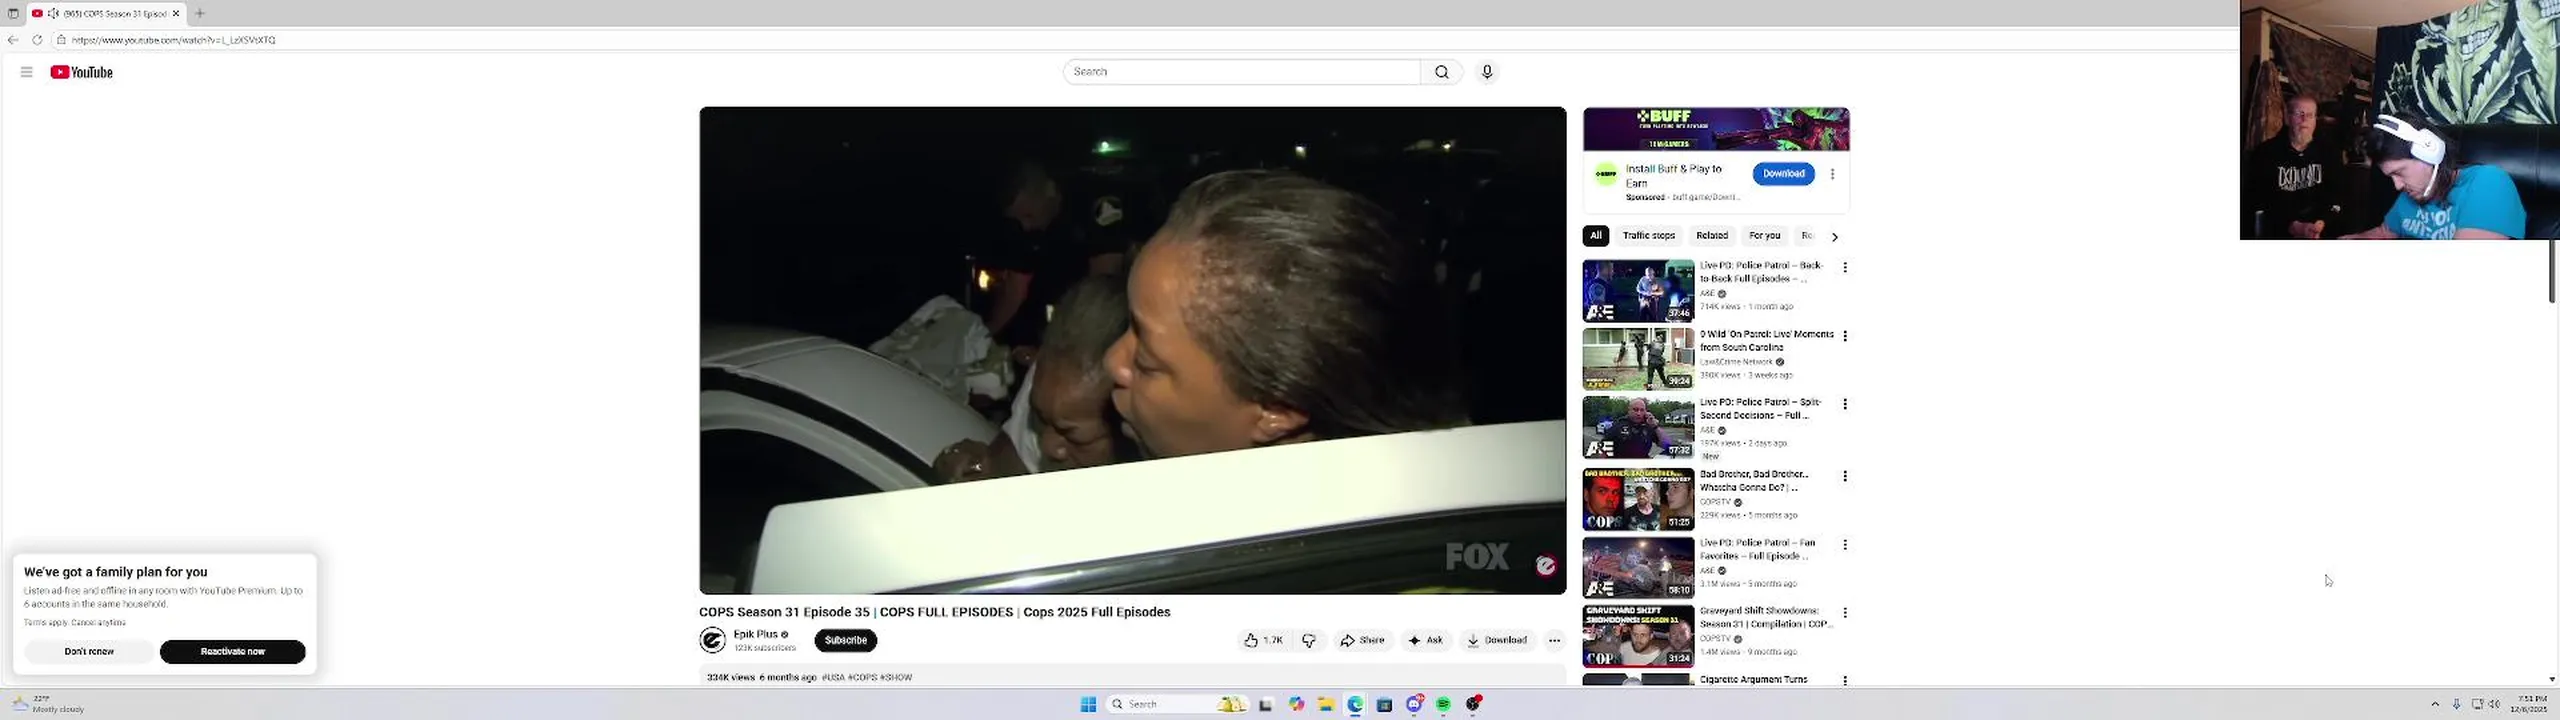
Task: Click the Download button on Buff ad
Action: [1783, 173]
